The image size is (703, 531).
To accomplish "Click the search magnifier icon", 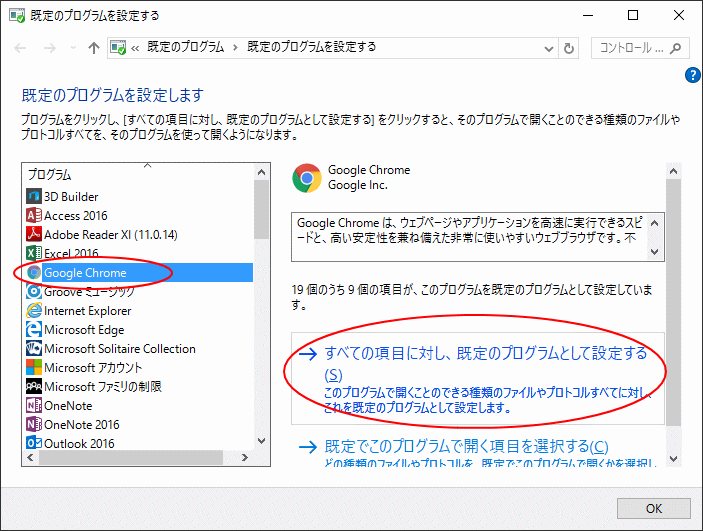I will point(676,48).
